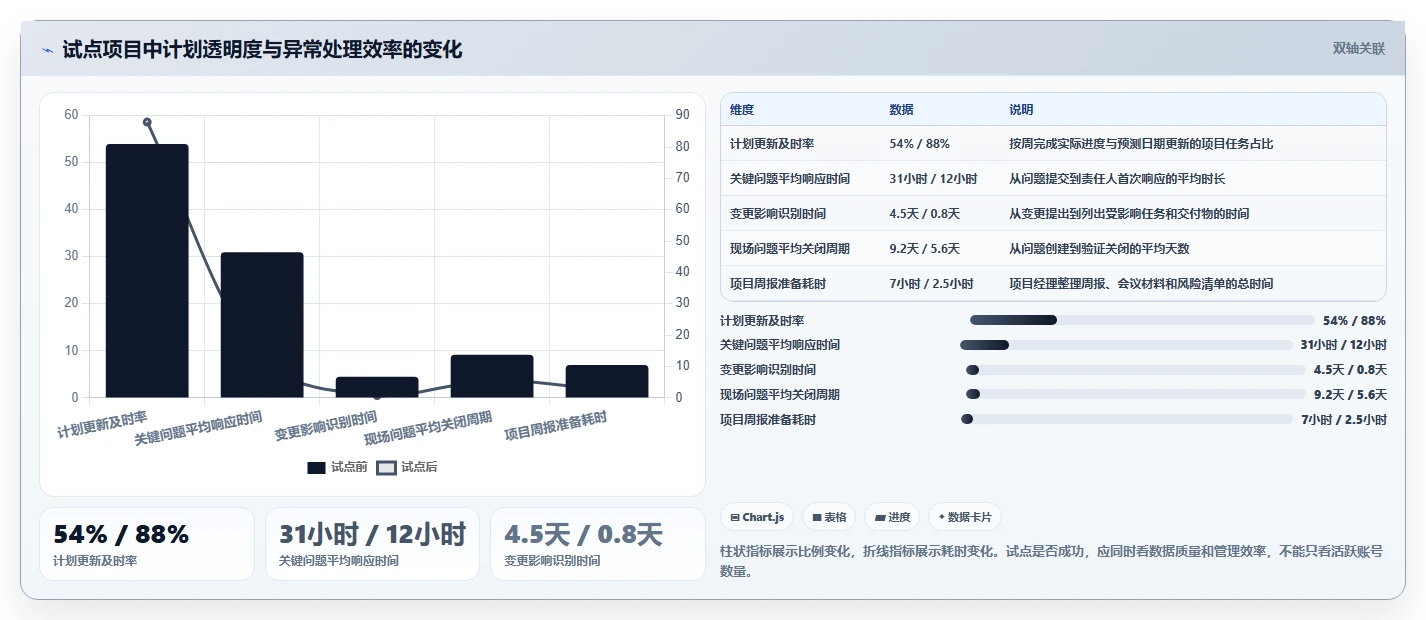Screen dimensions: 1426x620
Task: Click the 计划更新及时率 label in the progress list
Action: [762, 320]
